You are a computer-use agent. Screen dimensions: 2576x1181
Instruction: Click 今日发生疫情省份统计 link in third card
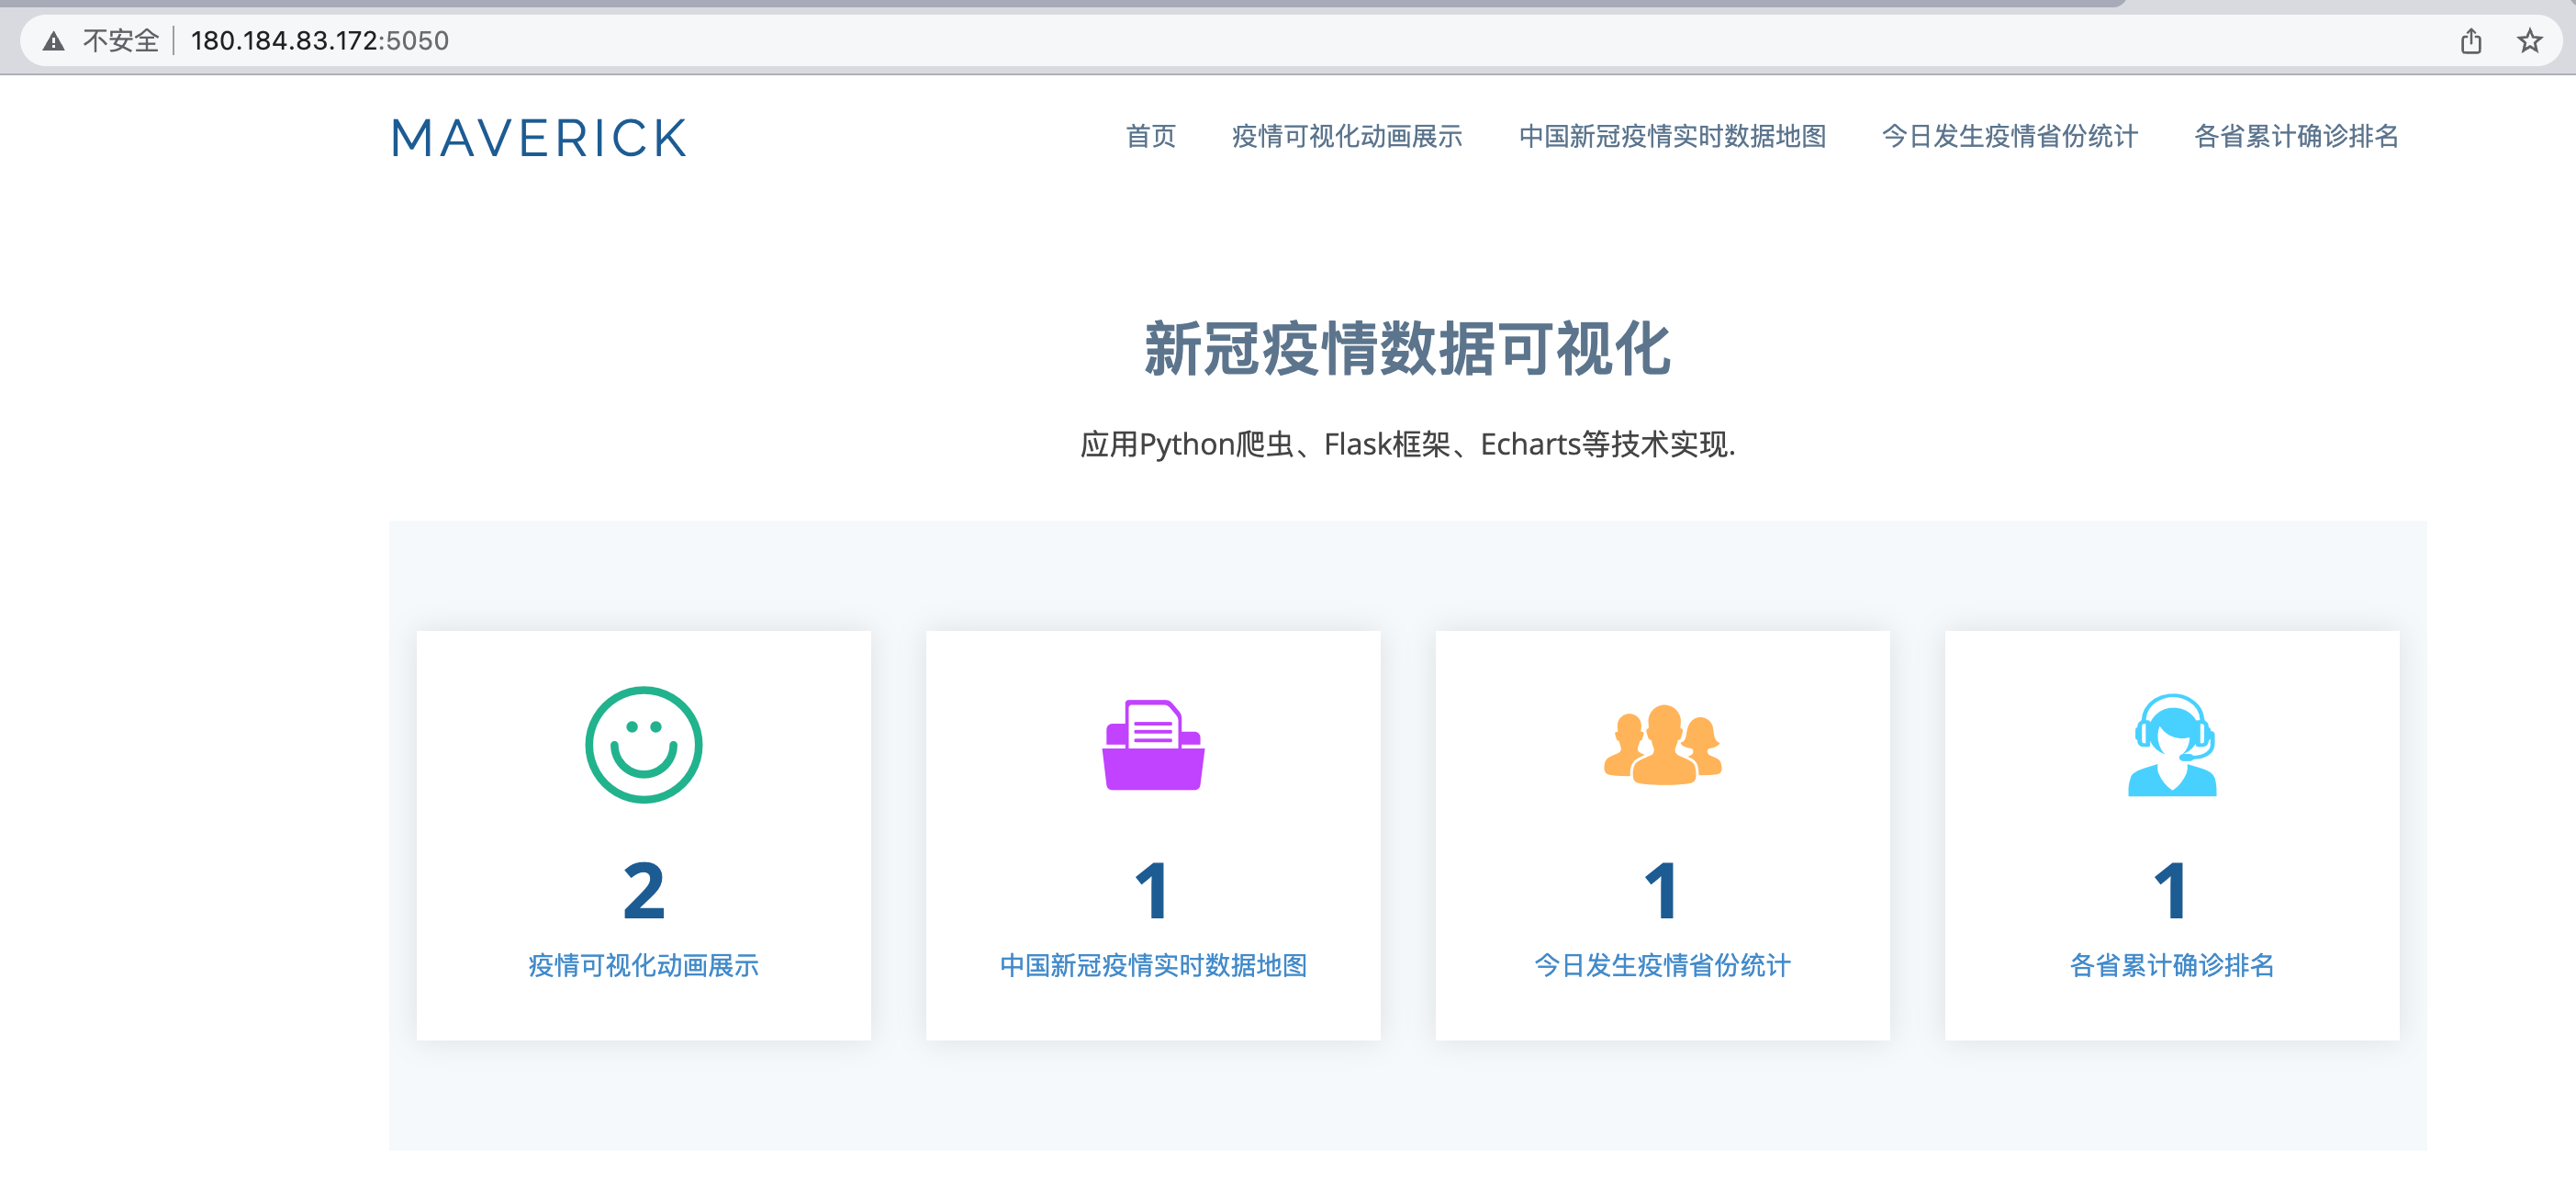click(x=1662, y=965)
